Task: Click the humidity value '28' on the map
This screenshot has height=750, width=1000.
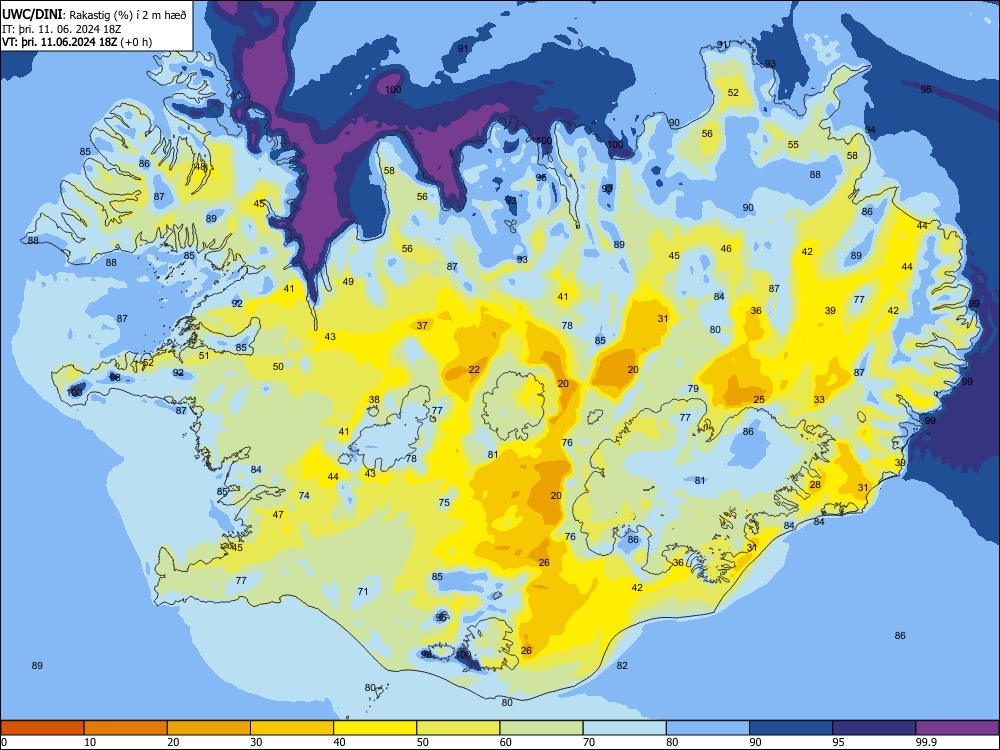Action: [815, 485]
